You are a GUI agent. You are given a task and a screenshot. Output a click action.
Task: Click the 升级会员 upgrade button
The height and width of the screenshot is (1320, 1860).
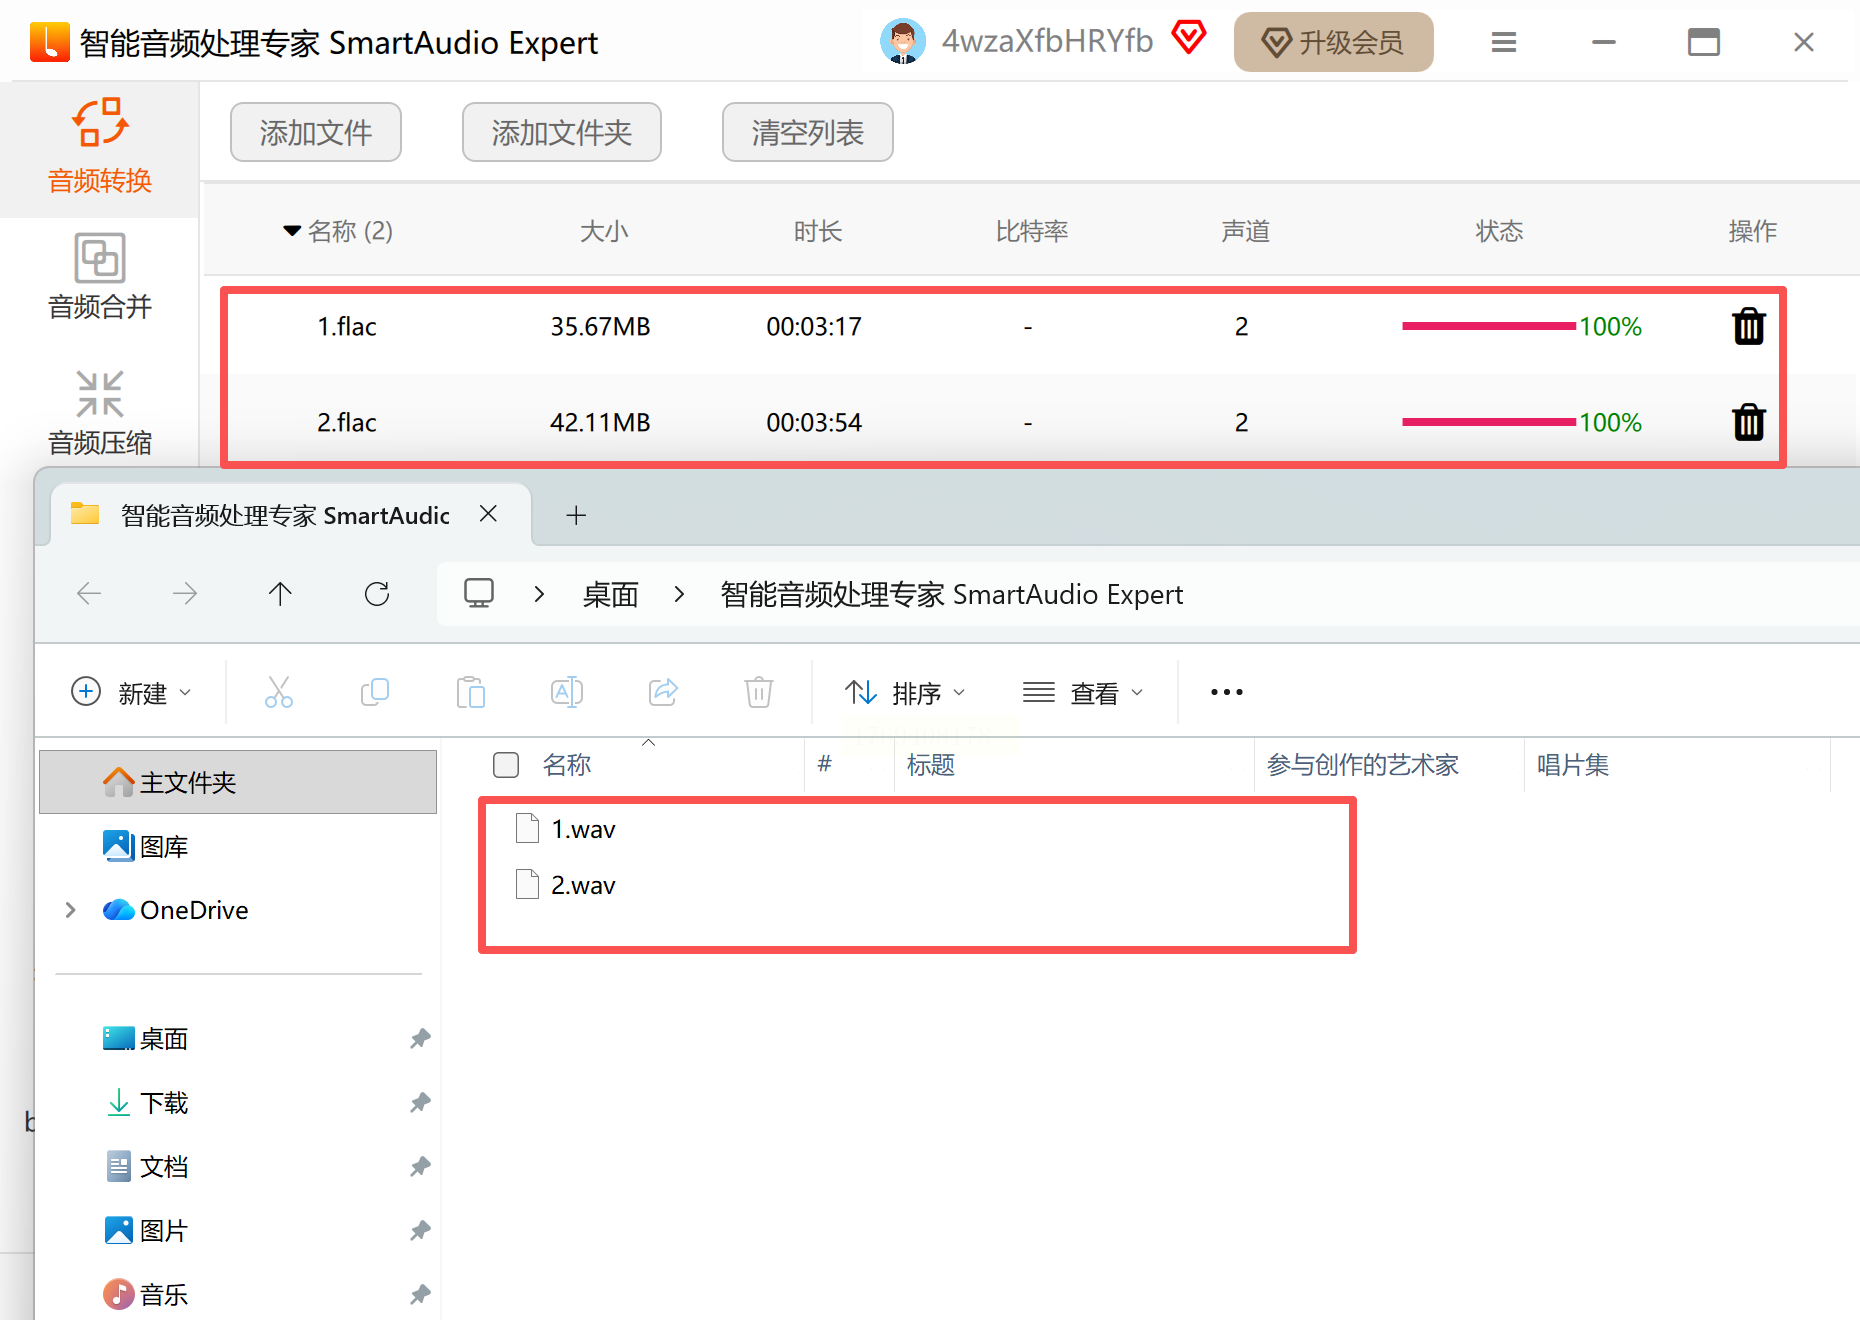click(1334, 42)
